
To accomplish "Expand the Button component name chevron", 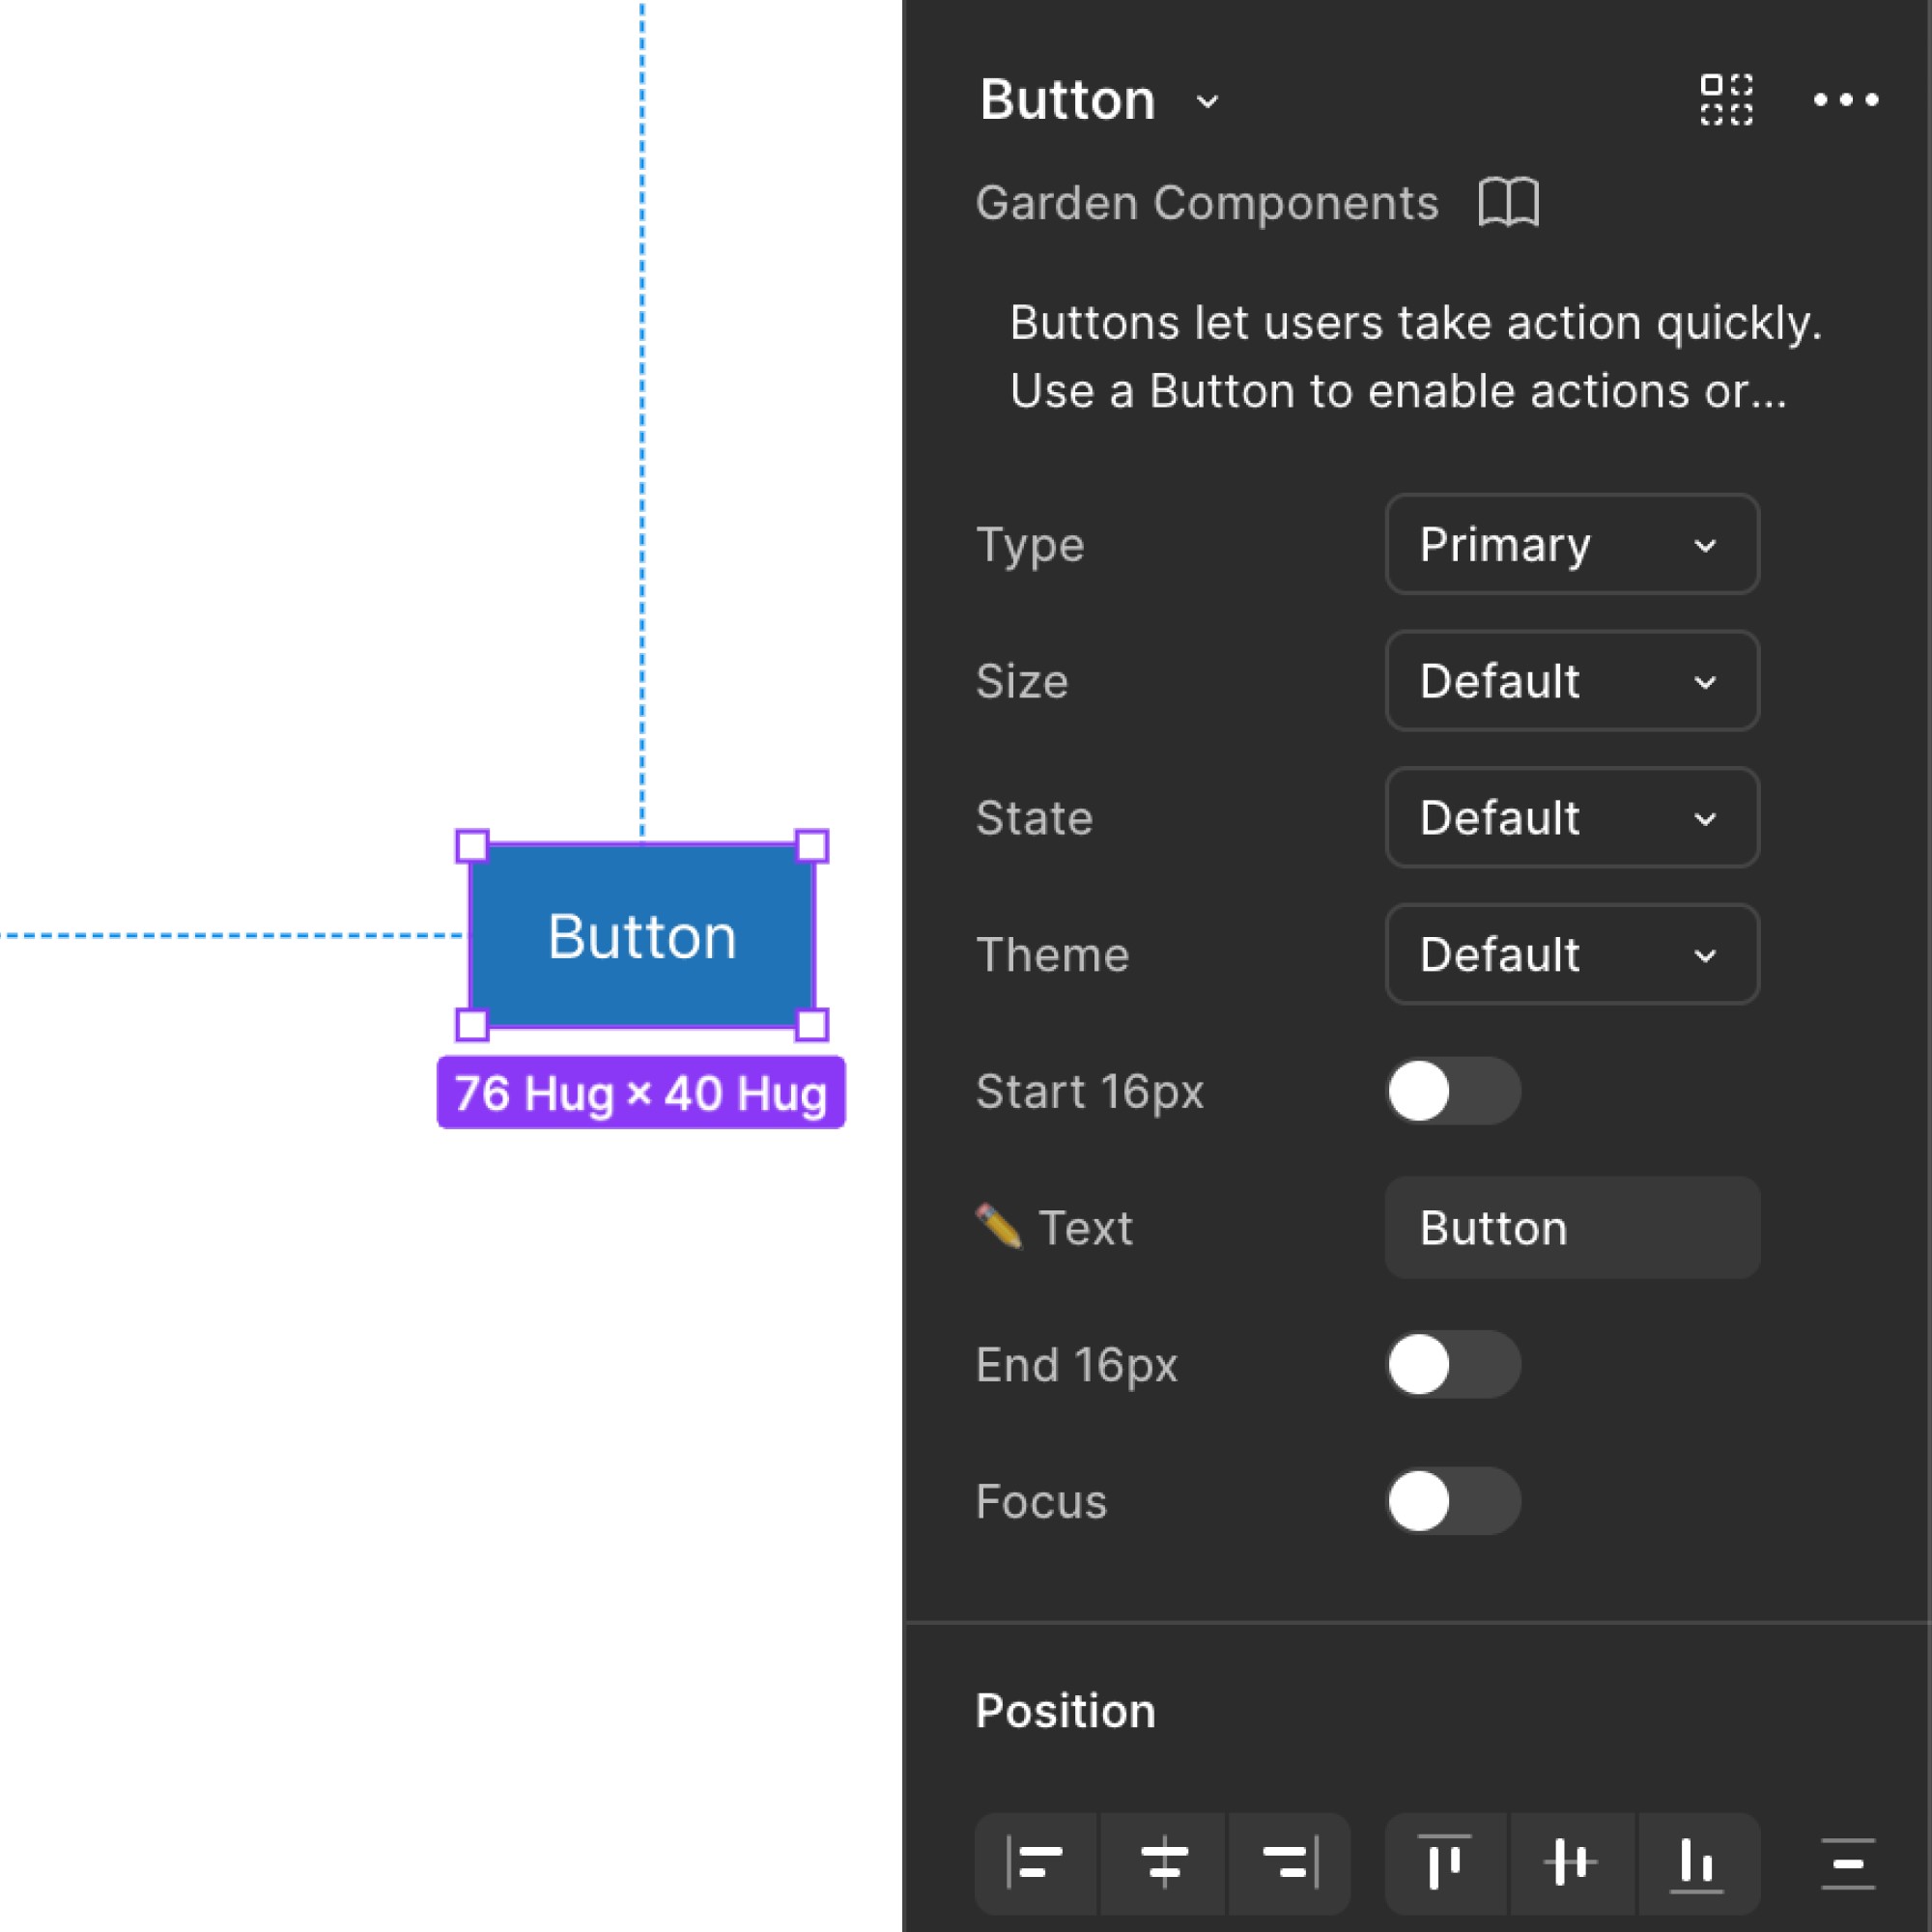I will [1208, 102].
